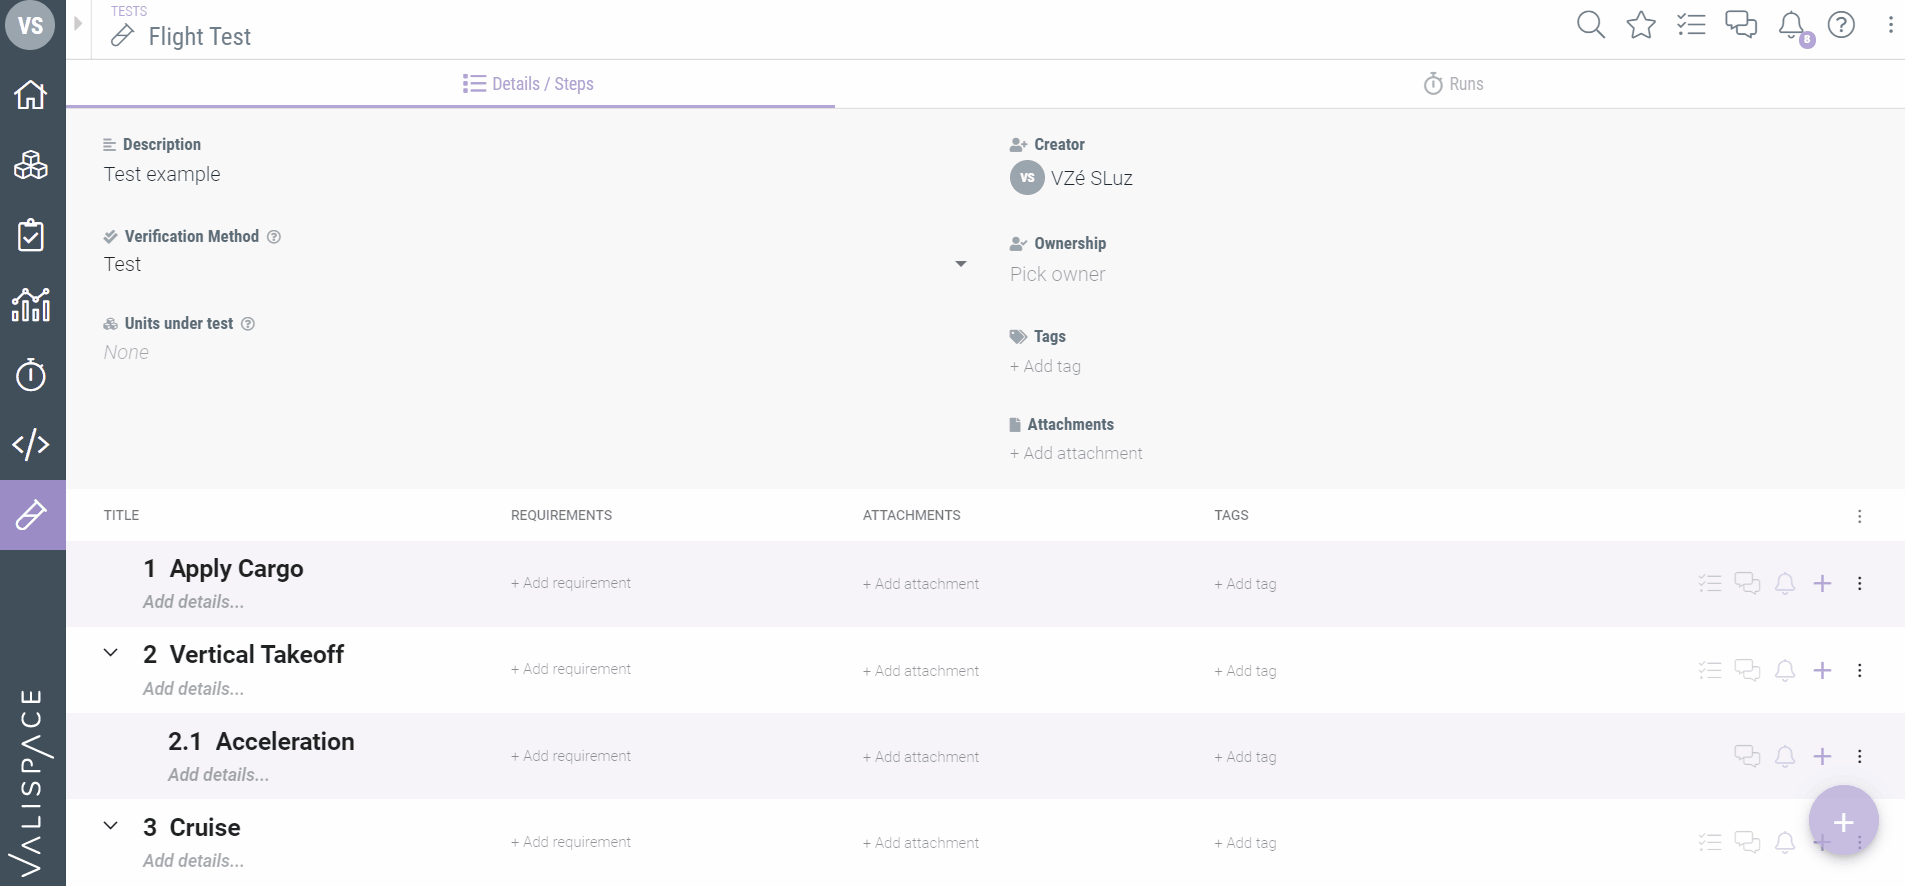Open the Verification Method dropdown

960,264
